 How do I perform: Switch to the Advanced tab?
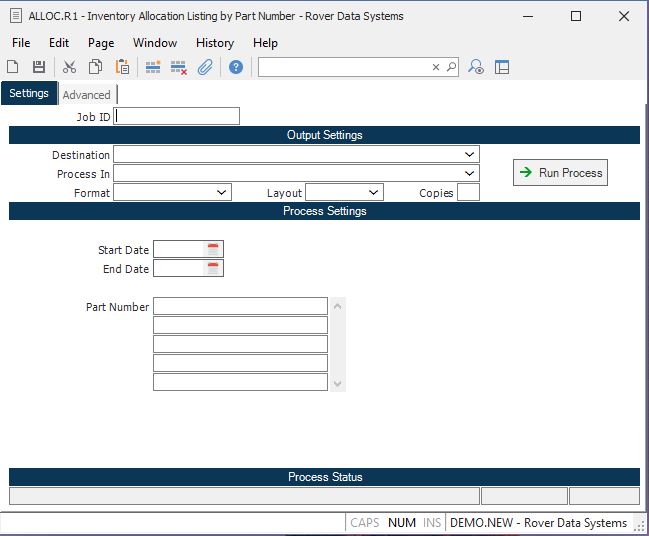pos(87,95)
